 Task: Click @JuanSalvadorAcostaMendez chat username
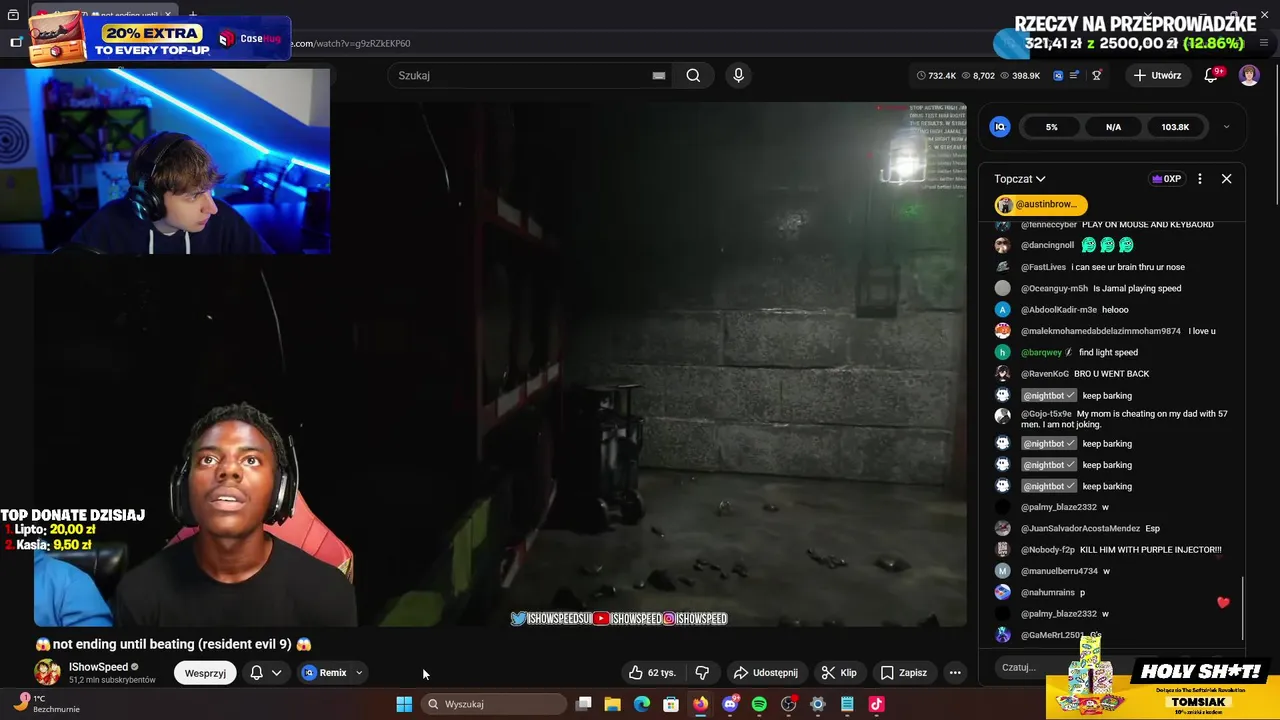[1080, 528]
